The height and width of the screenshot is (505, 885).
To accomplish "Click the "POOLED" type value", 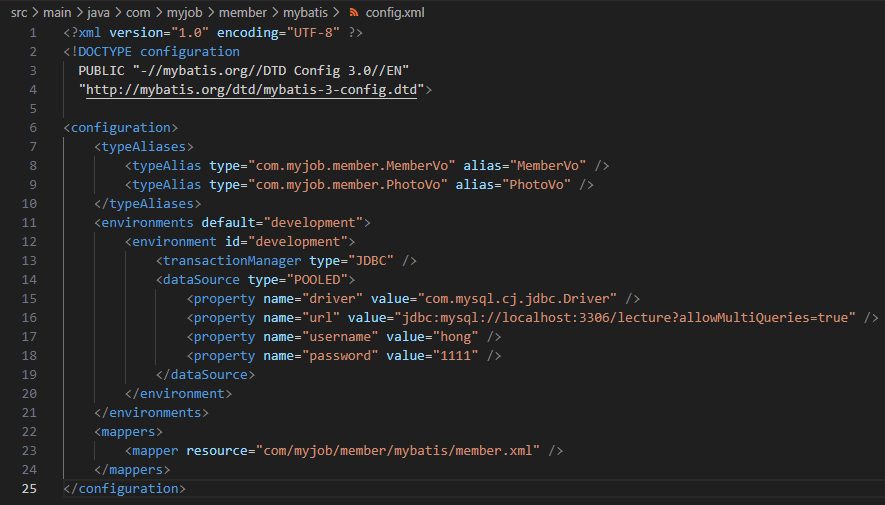I will point(317,279).
